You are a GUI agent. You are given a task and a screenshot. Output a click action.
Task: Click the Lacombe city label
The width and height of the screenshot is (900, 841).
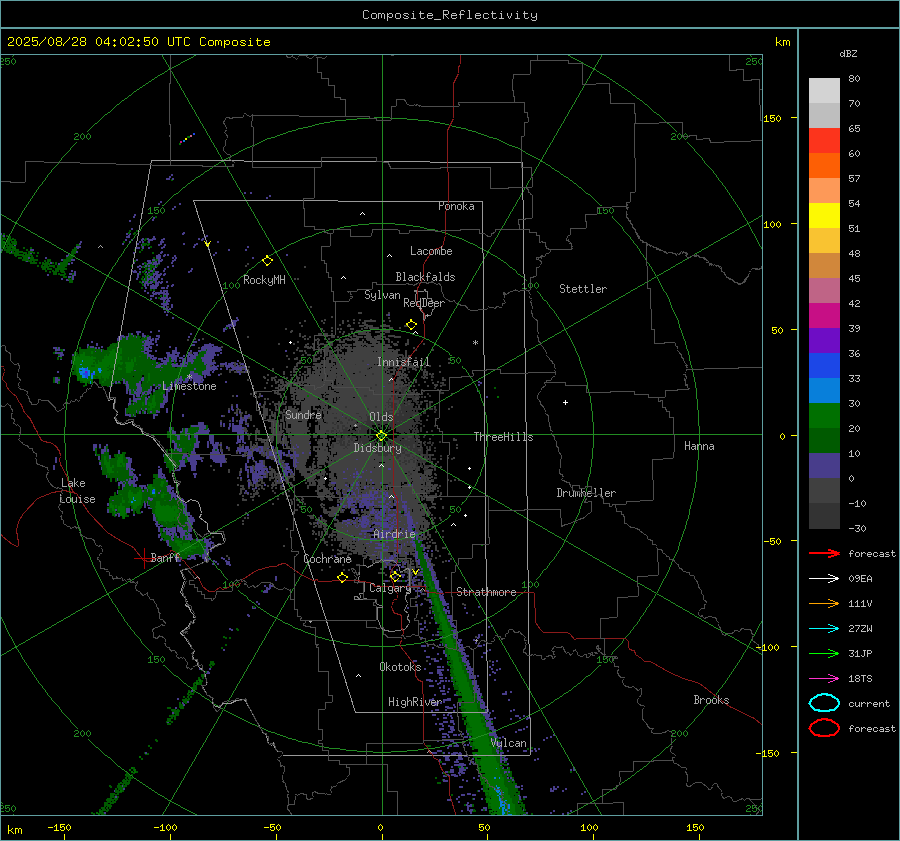click(431, 251)
